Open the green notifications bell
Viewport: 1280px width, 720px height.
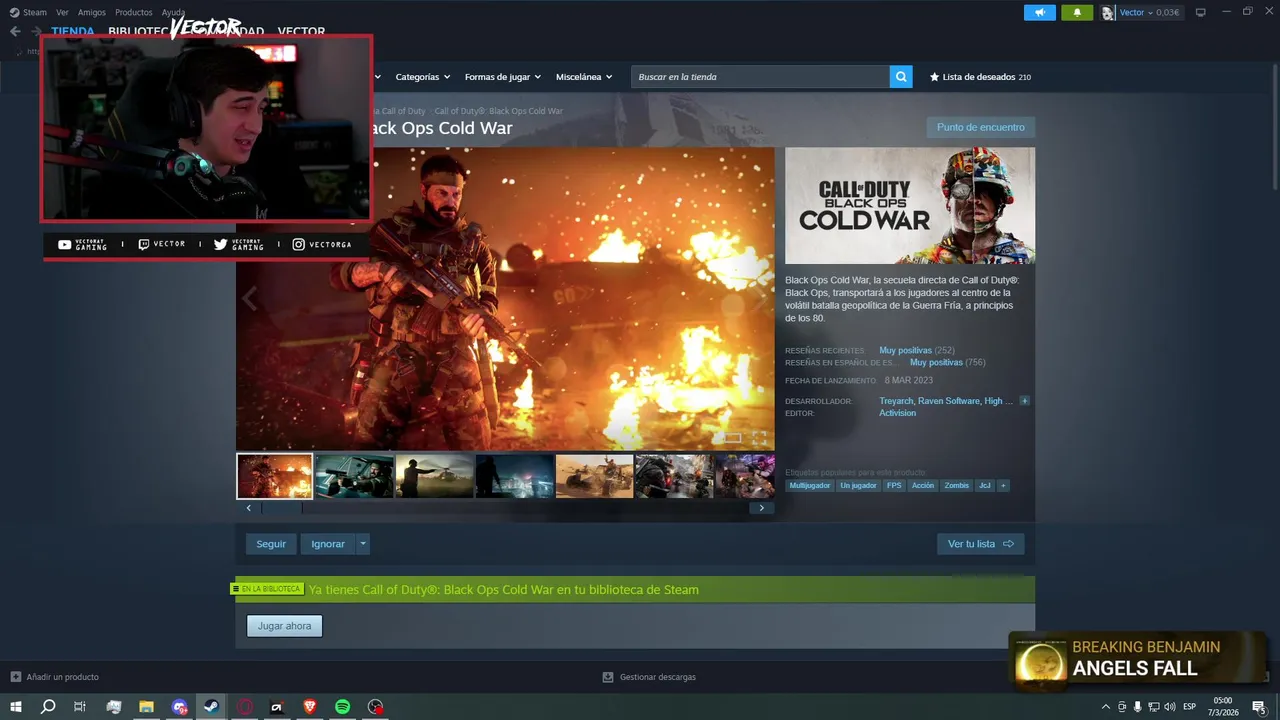[x=1077, y=12]
